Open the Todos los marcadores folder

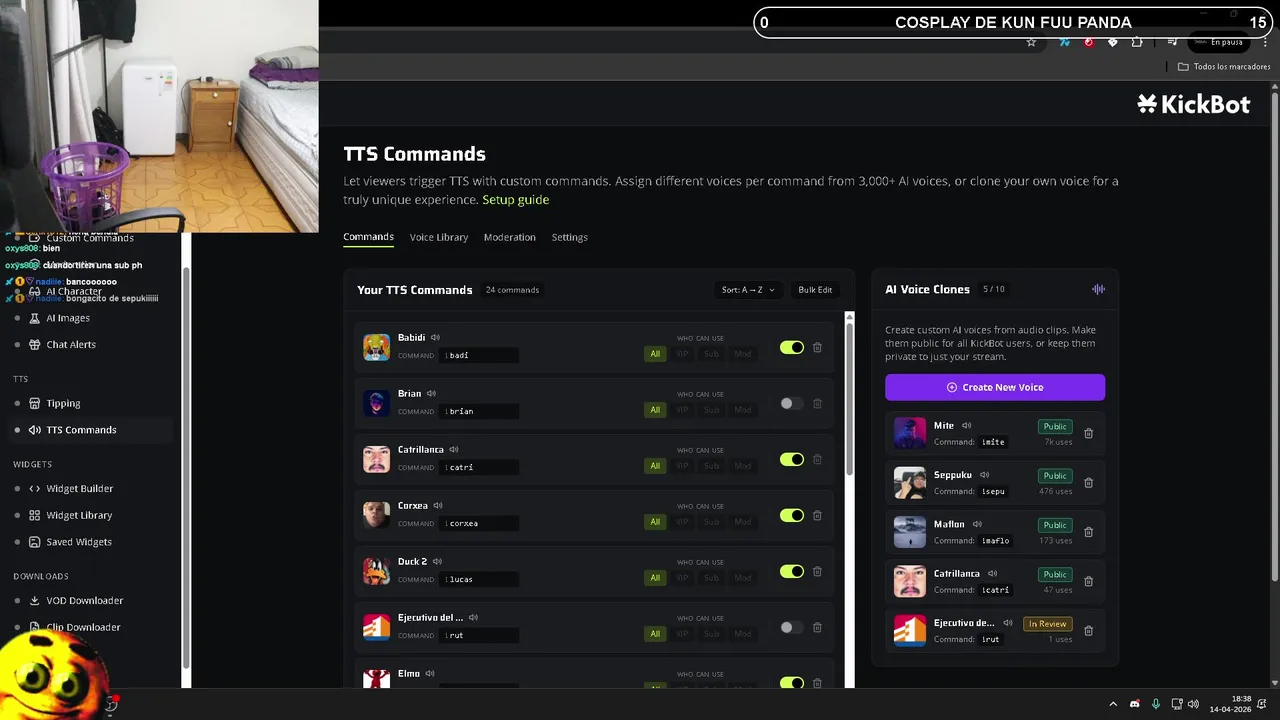pos(1224,67)
